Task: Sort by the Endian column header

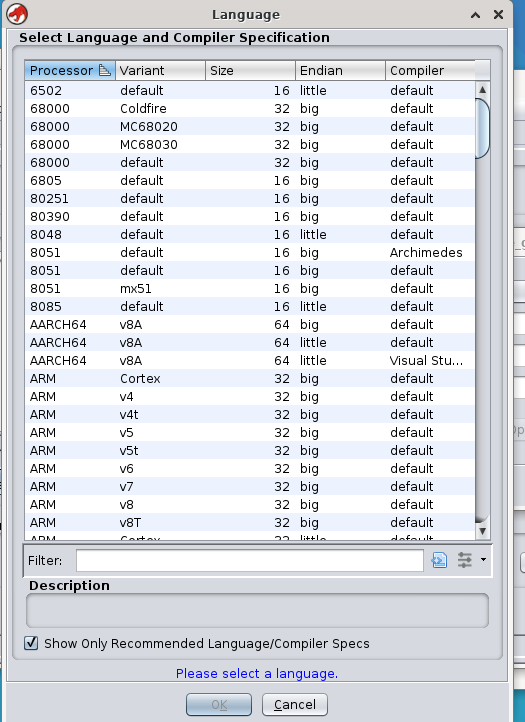Action: click(340, 70)
